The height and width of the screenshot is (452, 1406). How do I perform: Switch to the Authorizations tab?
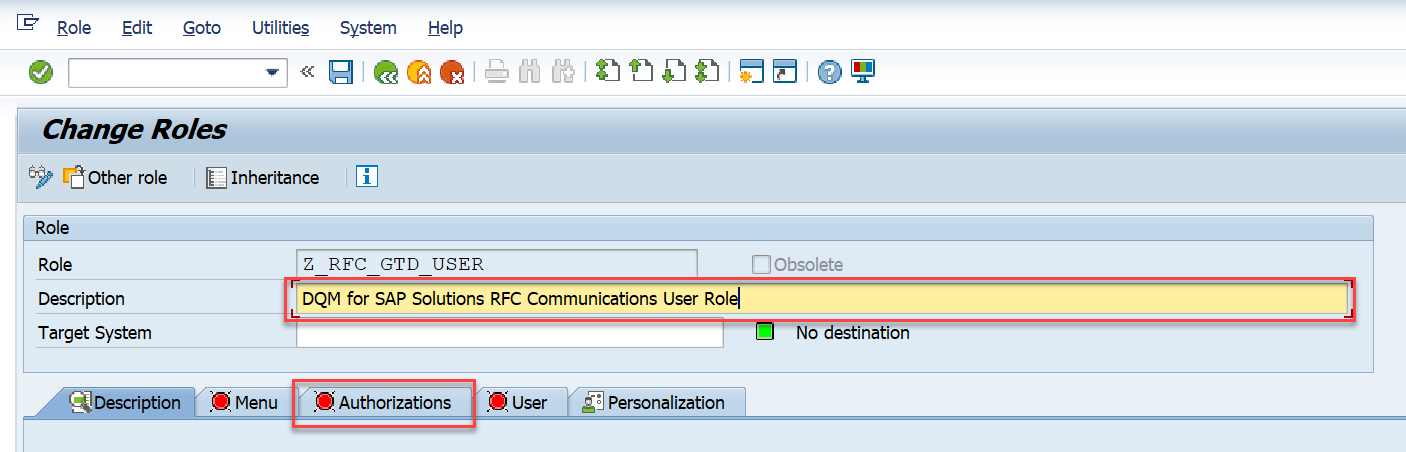tap(384, 402)
